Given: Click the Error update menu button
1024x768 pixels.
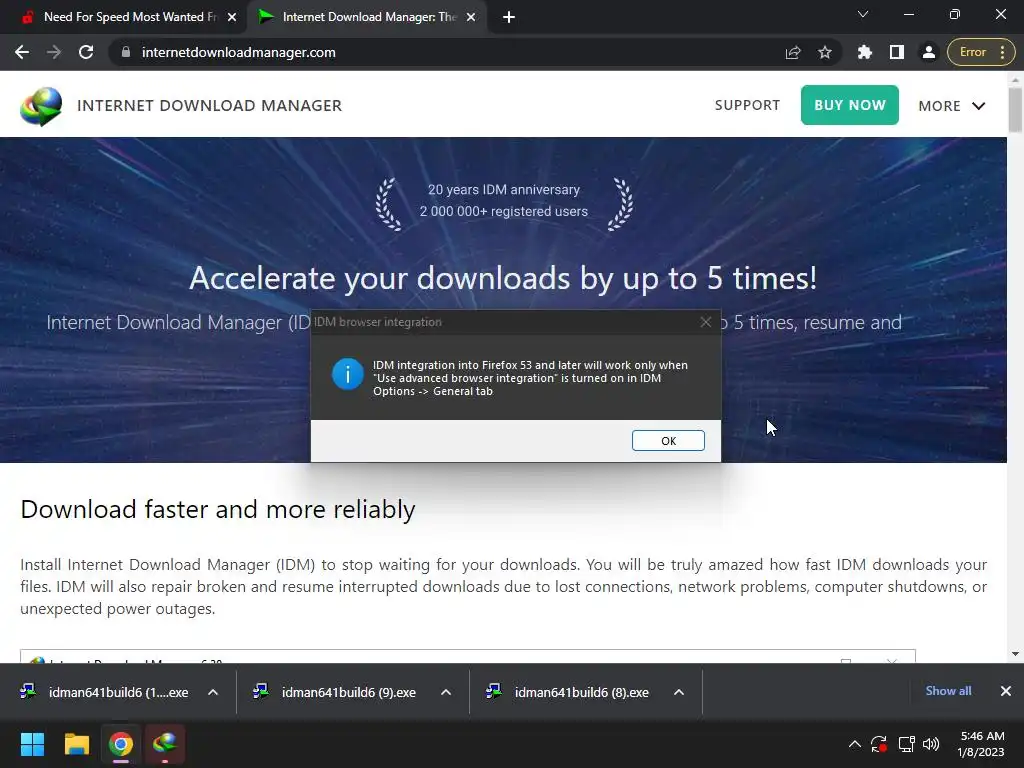Looking at the screenshot, I should tap(981, 52).
